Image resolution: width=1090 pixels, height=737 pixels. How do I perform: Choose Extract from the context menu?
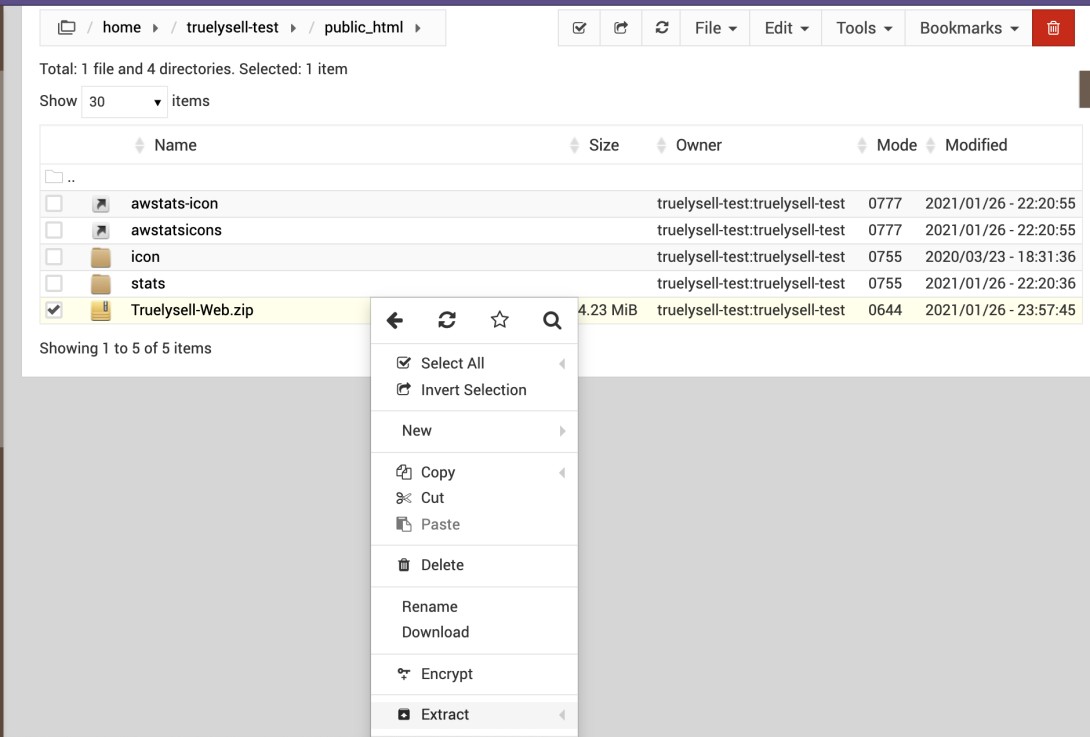coord(445,714)
